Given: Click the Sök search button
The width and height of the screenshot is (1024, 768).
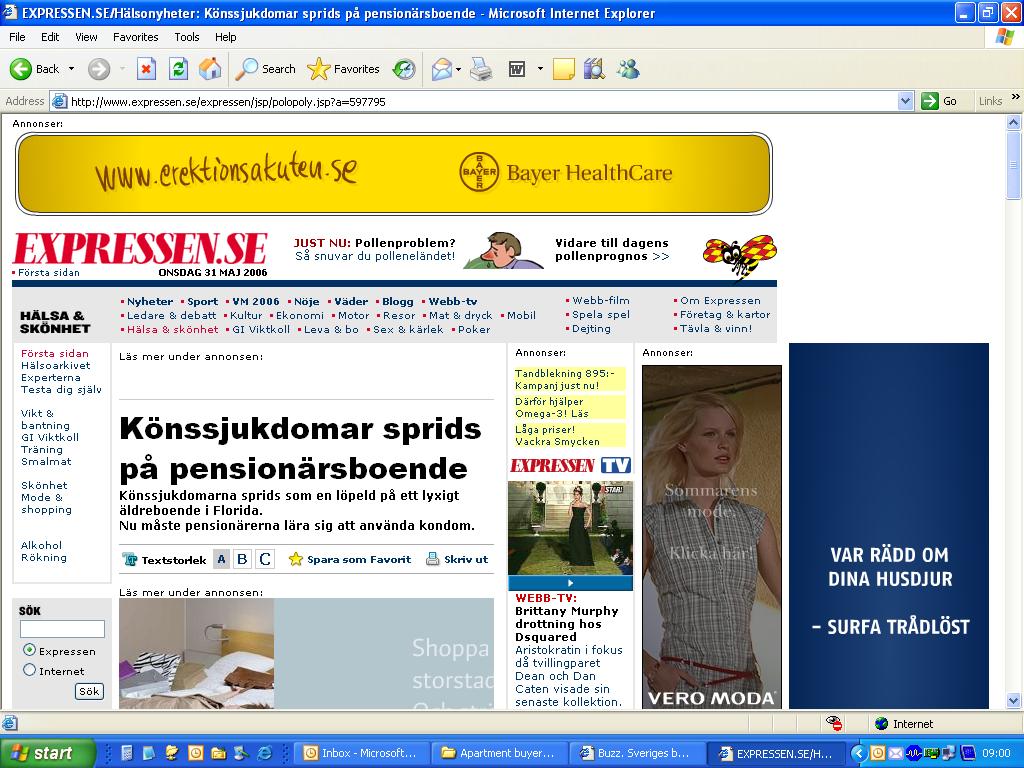Looking at the screenshot, I should point(89,692).
